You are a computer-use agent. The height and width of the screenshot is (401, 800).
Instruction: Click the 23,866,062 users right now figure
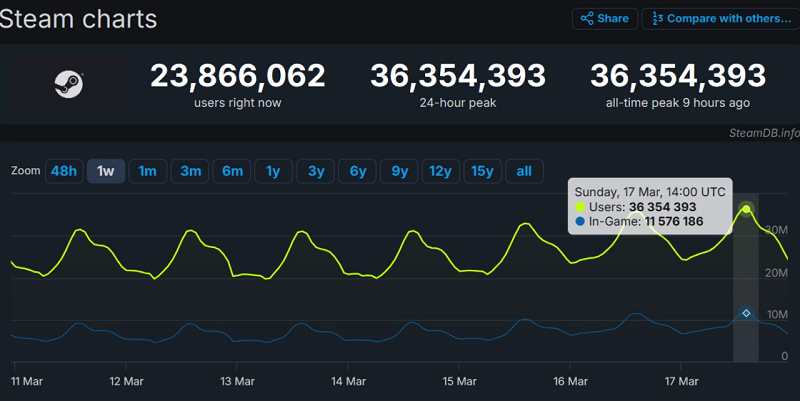point(238,76)
